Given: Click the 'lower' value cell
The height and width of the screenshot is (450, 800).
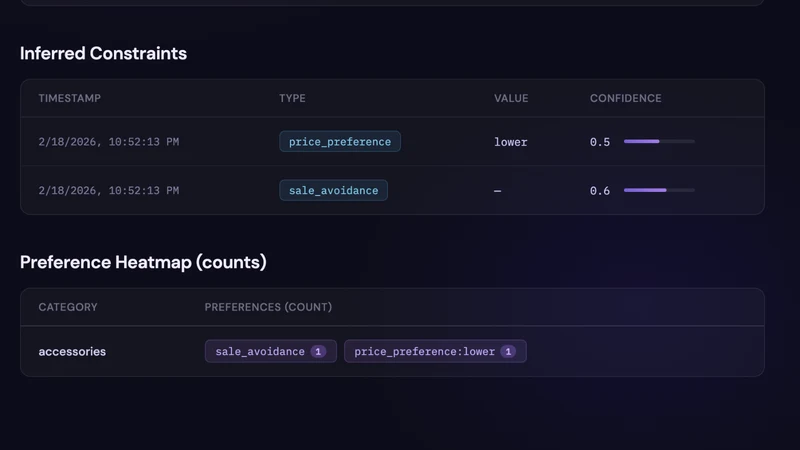Looking at the screenshot, I should coord(511,142).
